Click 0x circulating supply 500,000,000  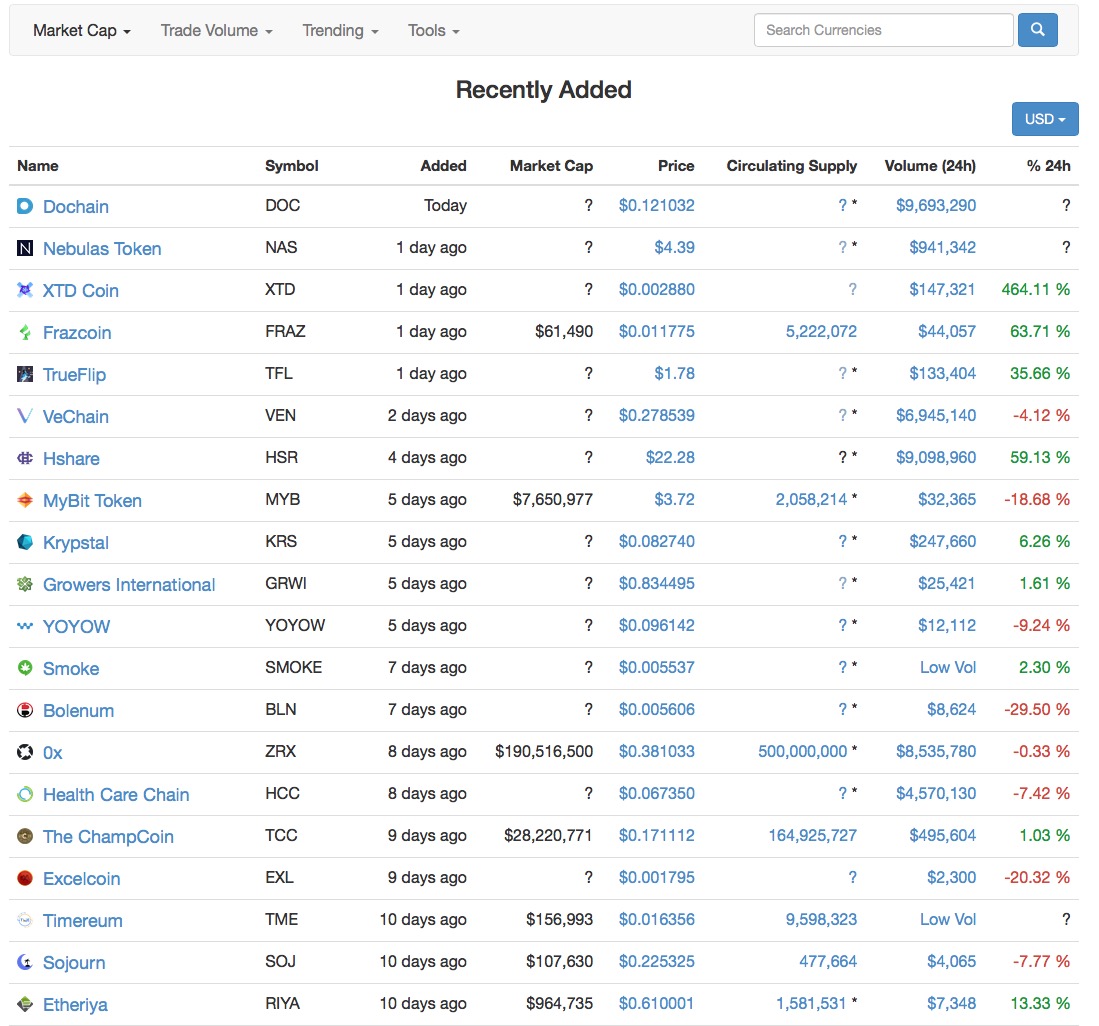coord(803,751)
